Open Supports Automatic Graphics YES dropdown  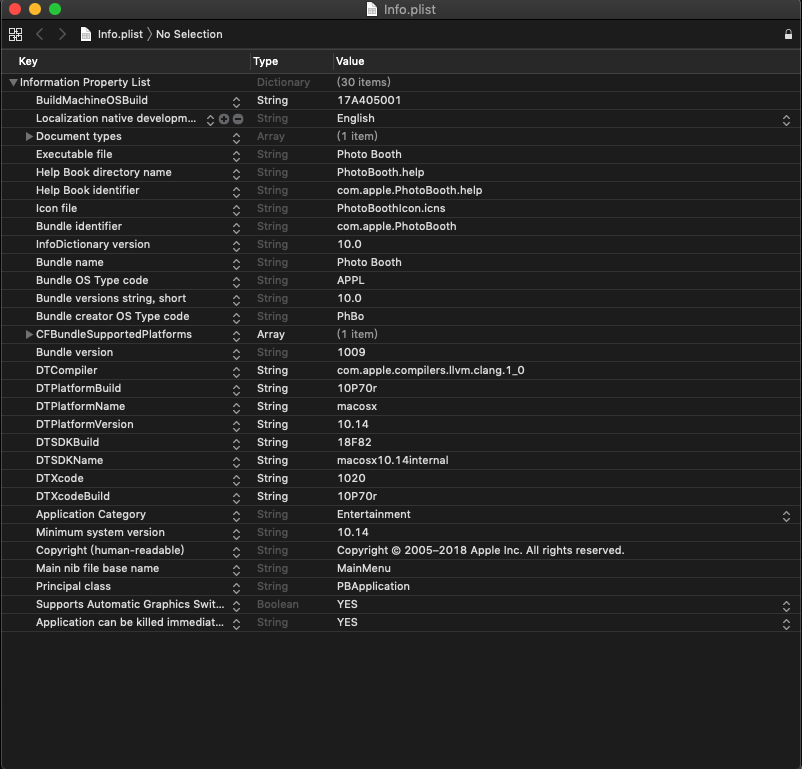(786, 606)
